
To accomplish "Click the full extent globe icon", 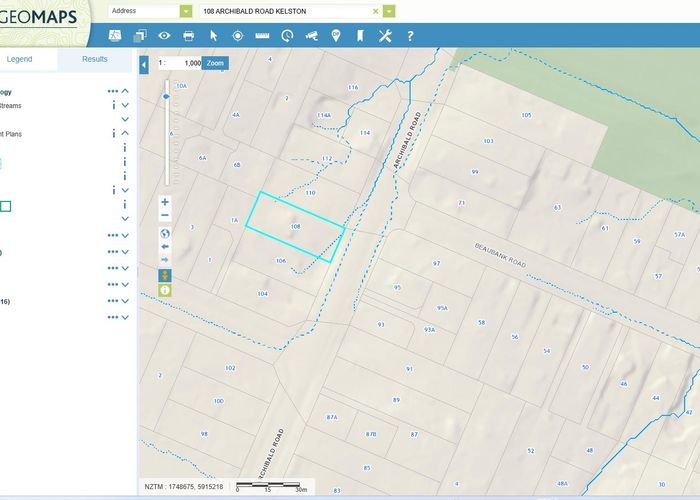I will (x=165, y=233).
